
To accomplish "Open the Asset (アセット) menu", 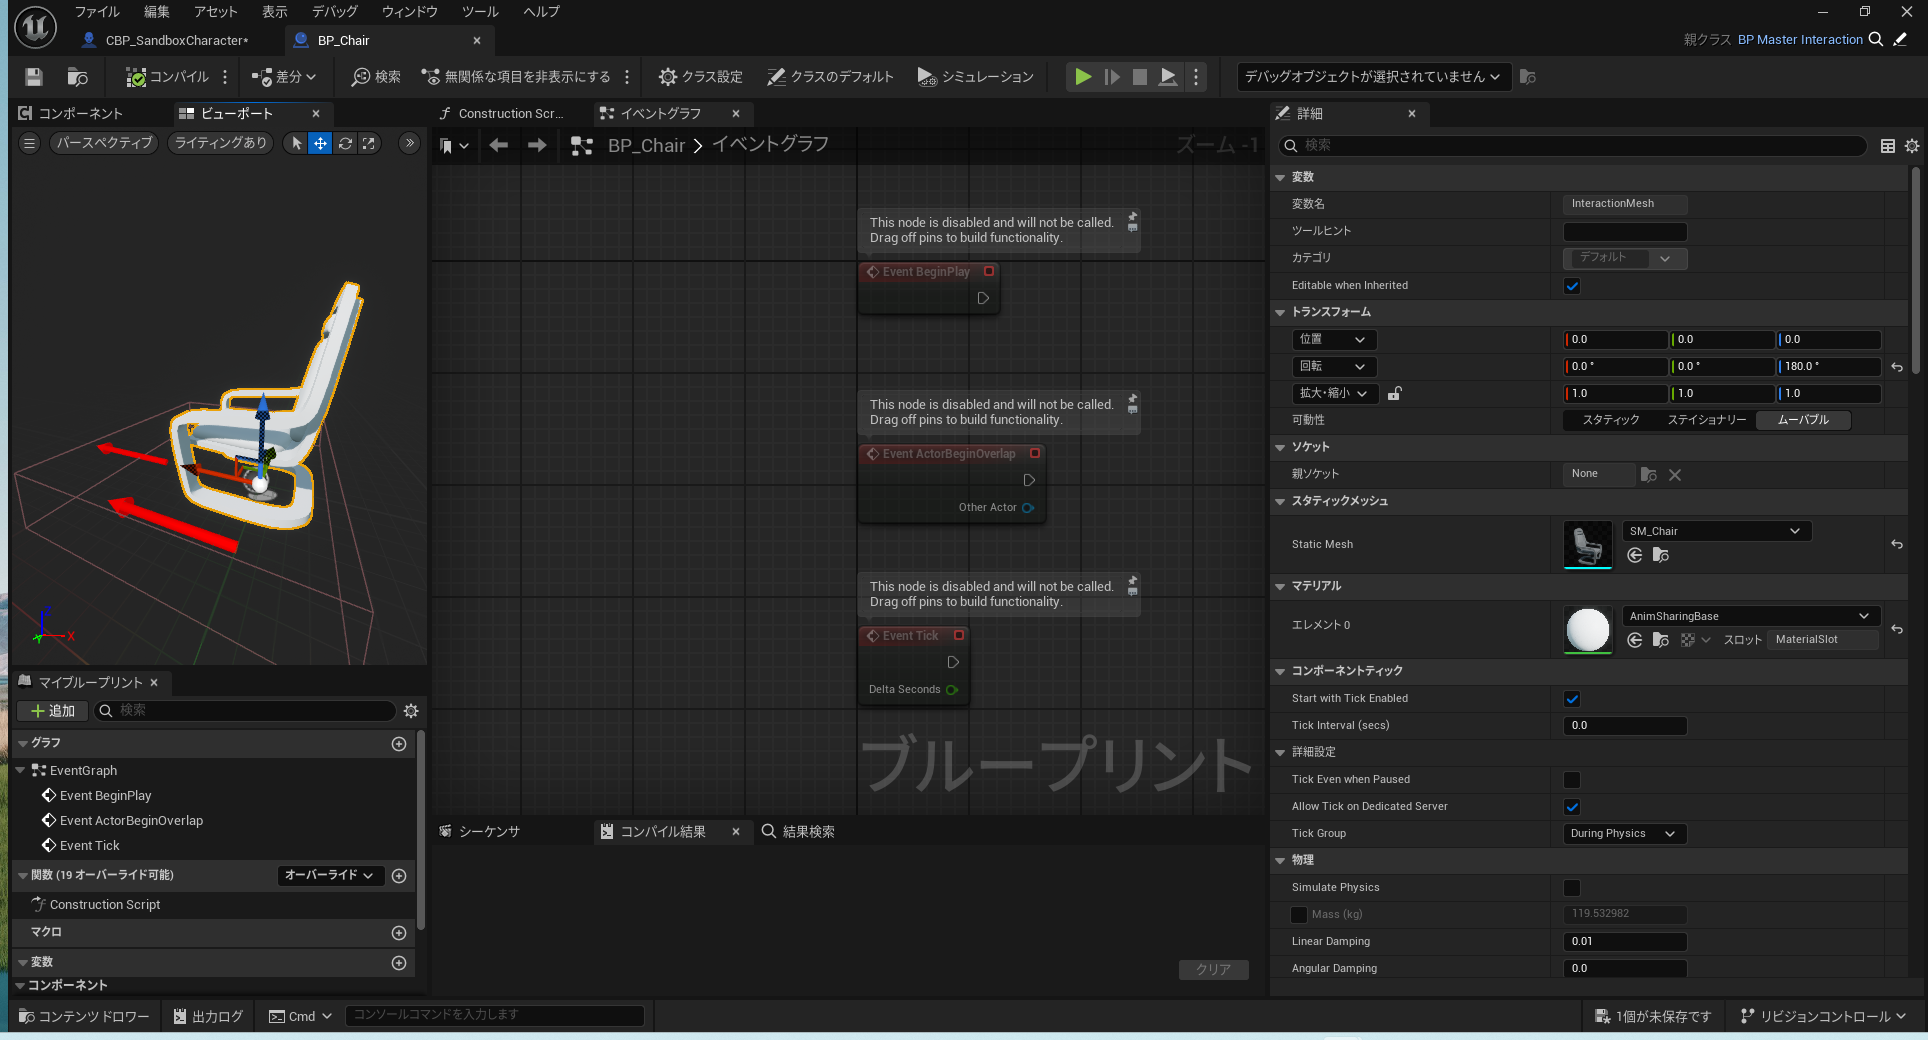I will pos(216,12).
